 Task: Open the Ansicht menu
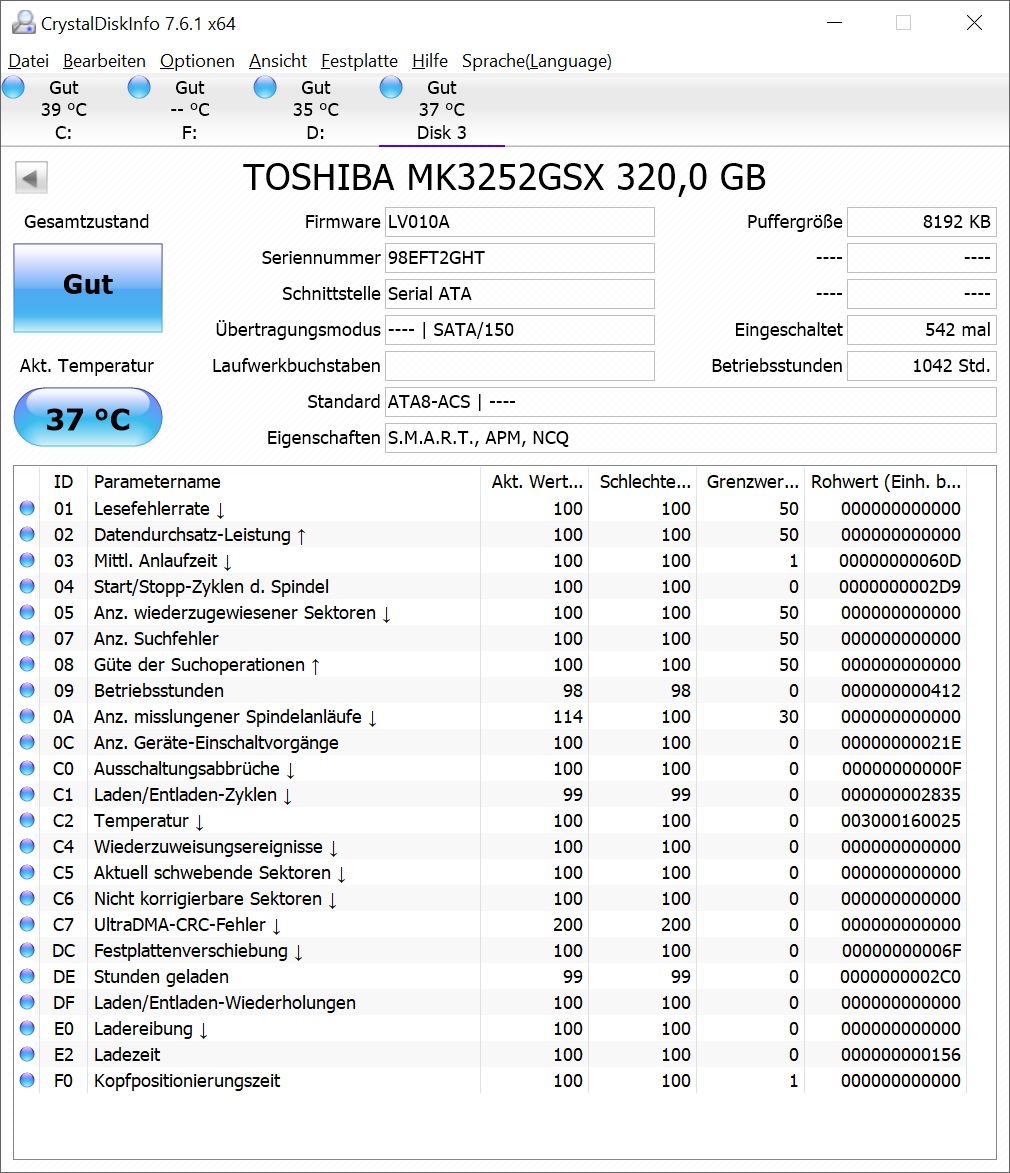point(278,61)
